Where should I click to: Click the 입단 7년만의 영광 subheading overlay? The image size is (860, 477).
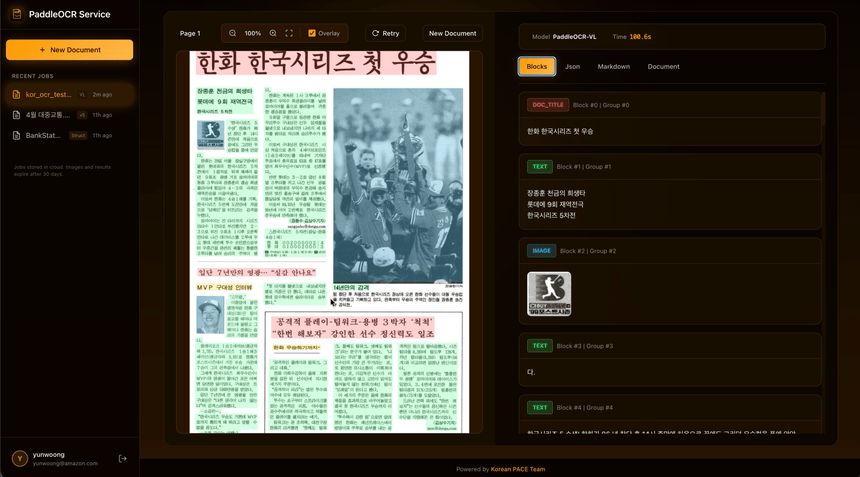257,272
